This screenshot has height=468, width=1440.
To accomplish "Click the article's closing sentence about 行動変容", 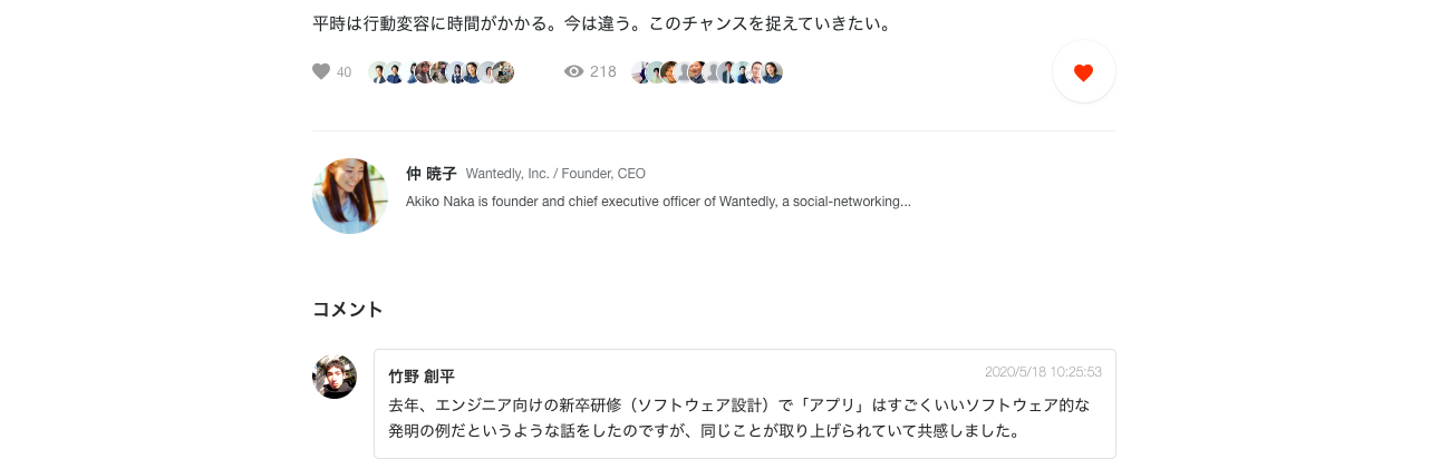I will 601,23.
